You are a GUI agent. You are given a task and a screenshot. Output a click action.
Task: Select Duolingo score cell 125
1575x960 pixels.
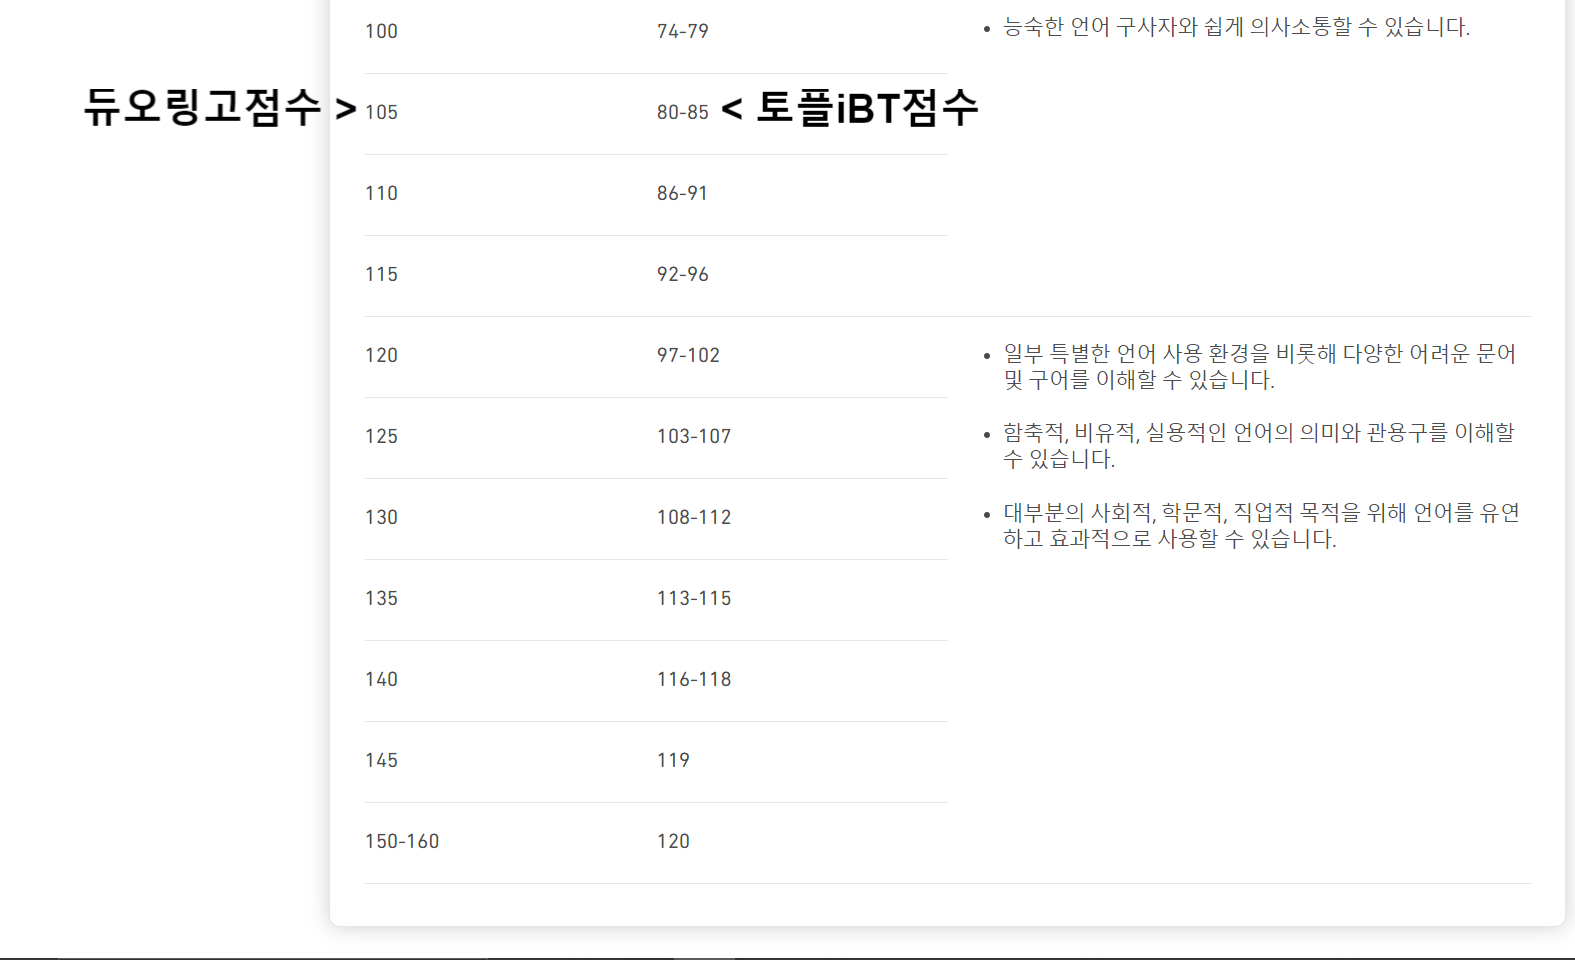click(x=381, y=436)
